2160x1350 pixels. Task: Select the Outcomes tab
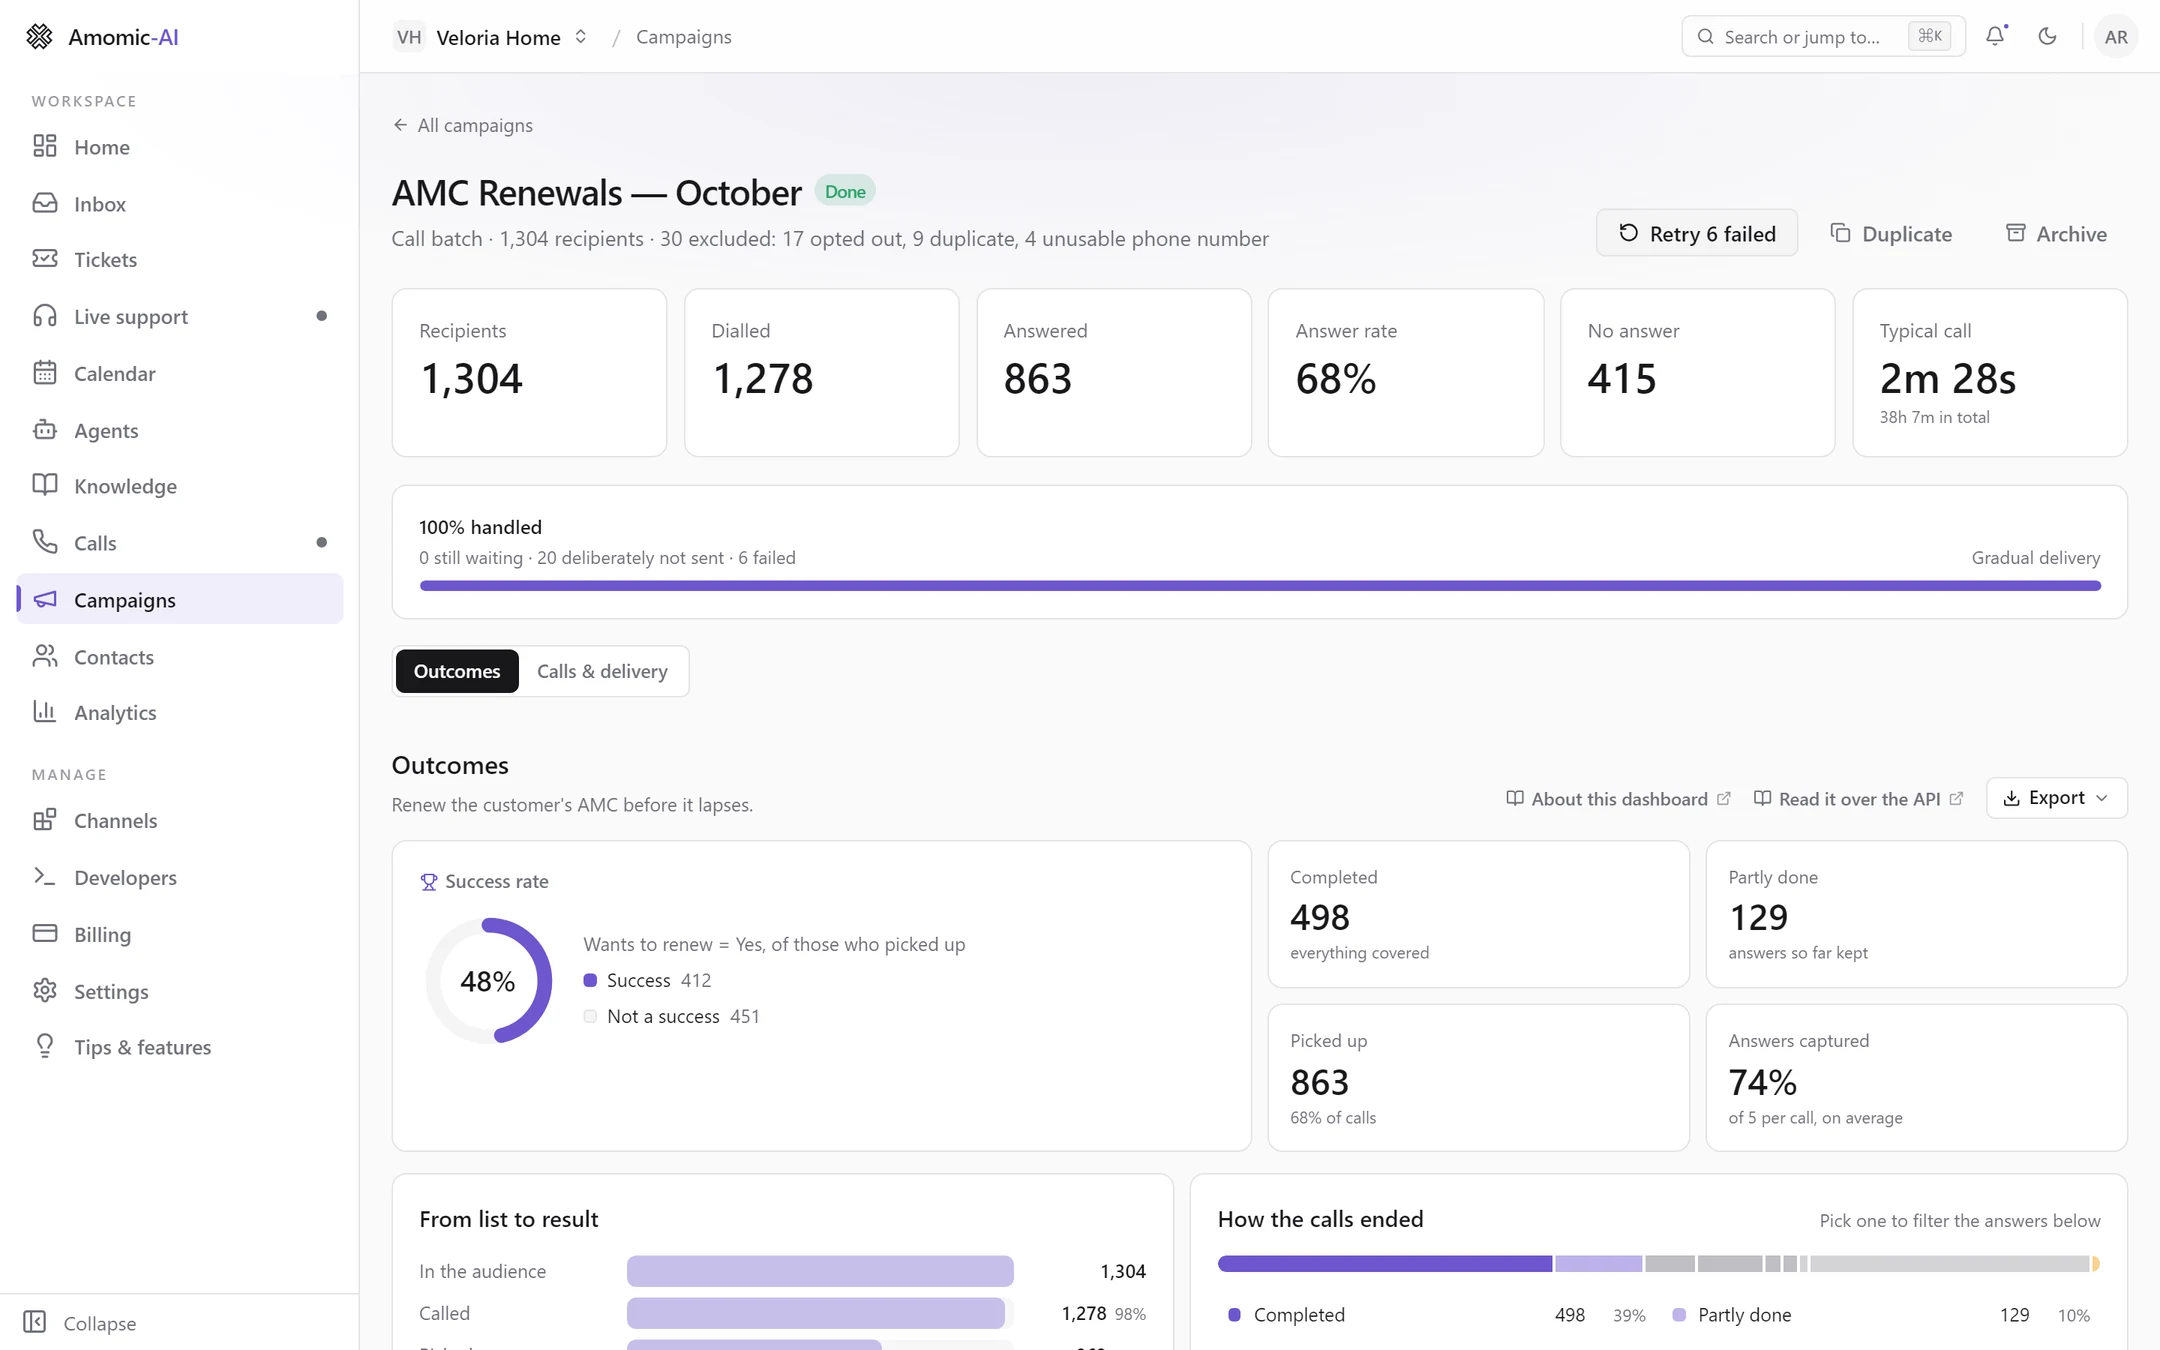[457, 671]
